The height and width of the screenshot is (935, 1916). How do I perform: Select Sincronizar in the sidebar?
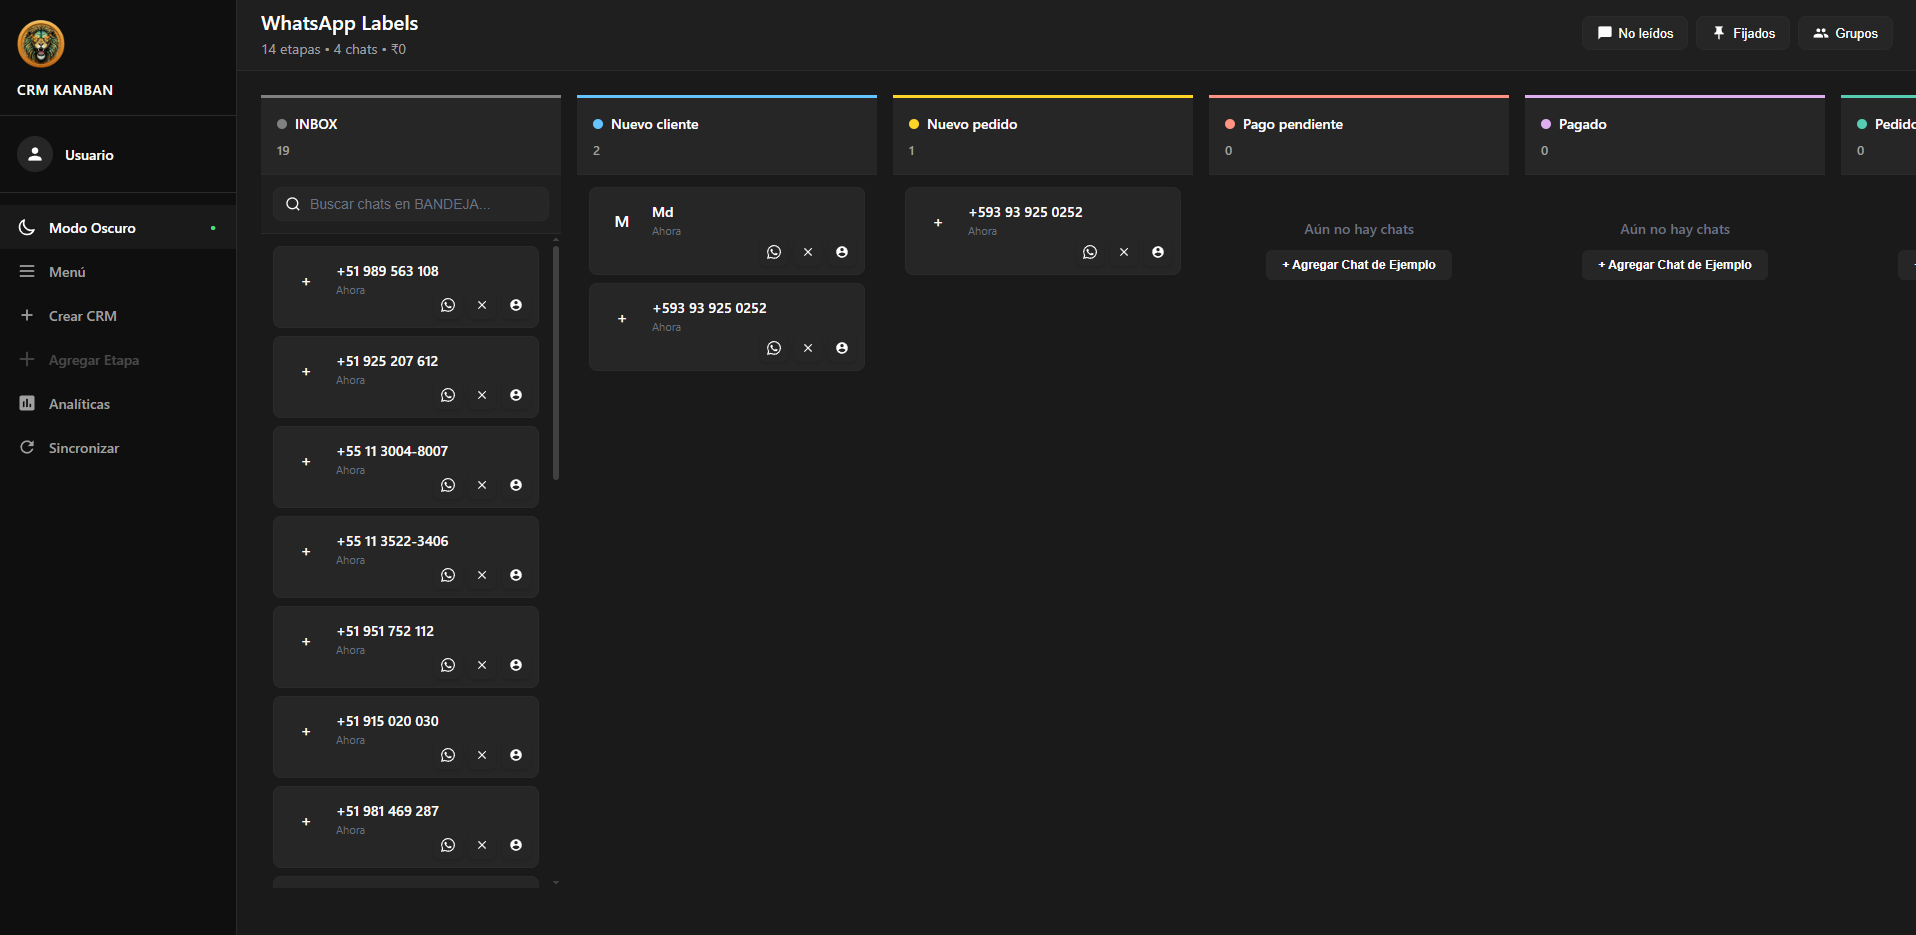tap(83, 448)
